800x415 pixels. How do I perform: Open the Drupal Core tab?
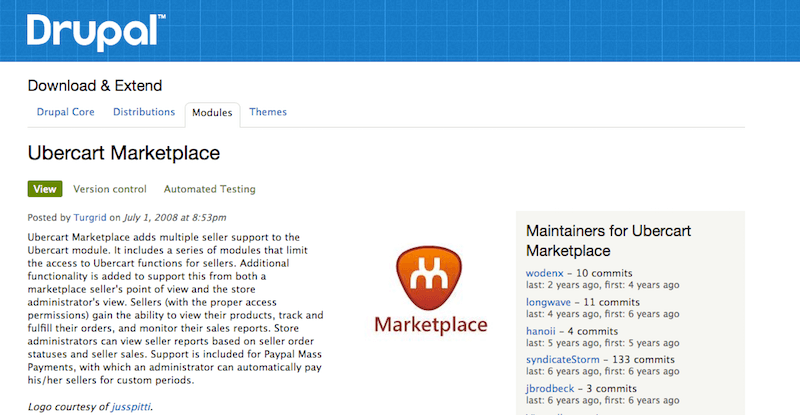(66, 113)
